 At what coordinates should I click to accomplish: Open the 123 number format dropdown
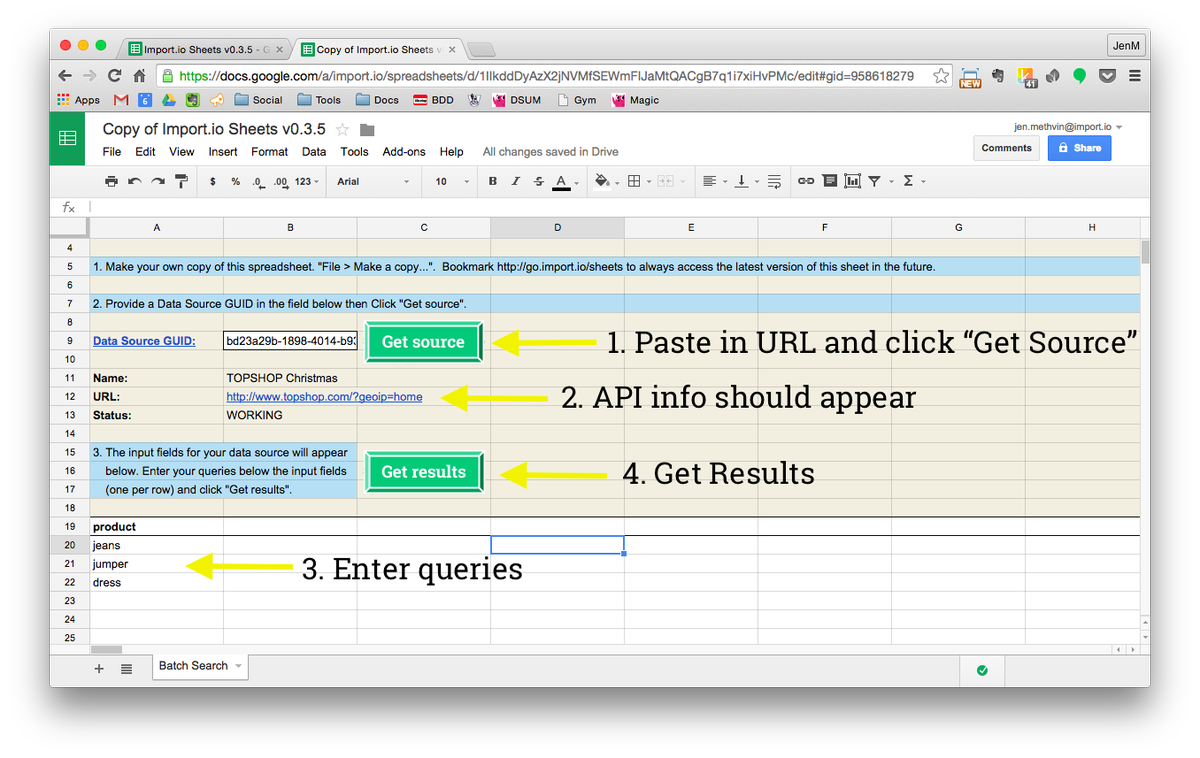(x=309, y=182)
